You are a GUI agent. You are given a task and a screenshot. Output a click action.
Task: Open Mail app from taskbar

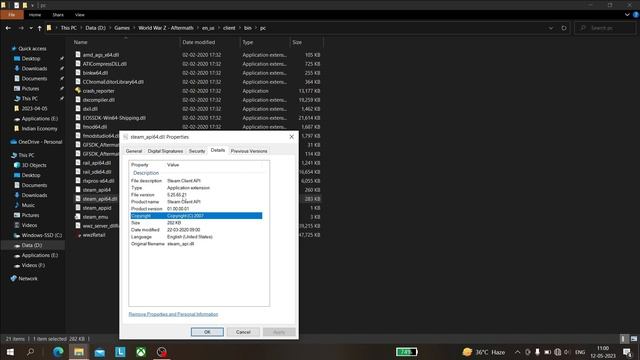tap(100, 352)
